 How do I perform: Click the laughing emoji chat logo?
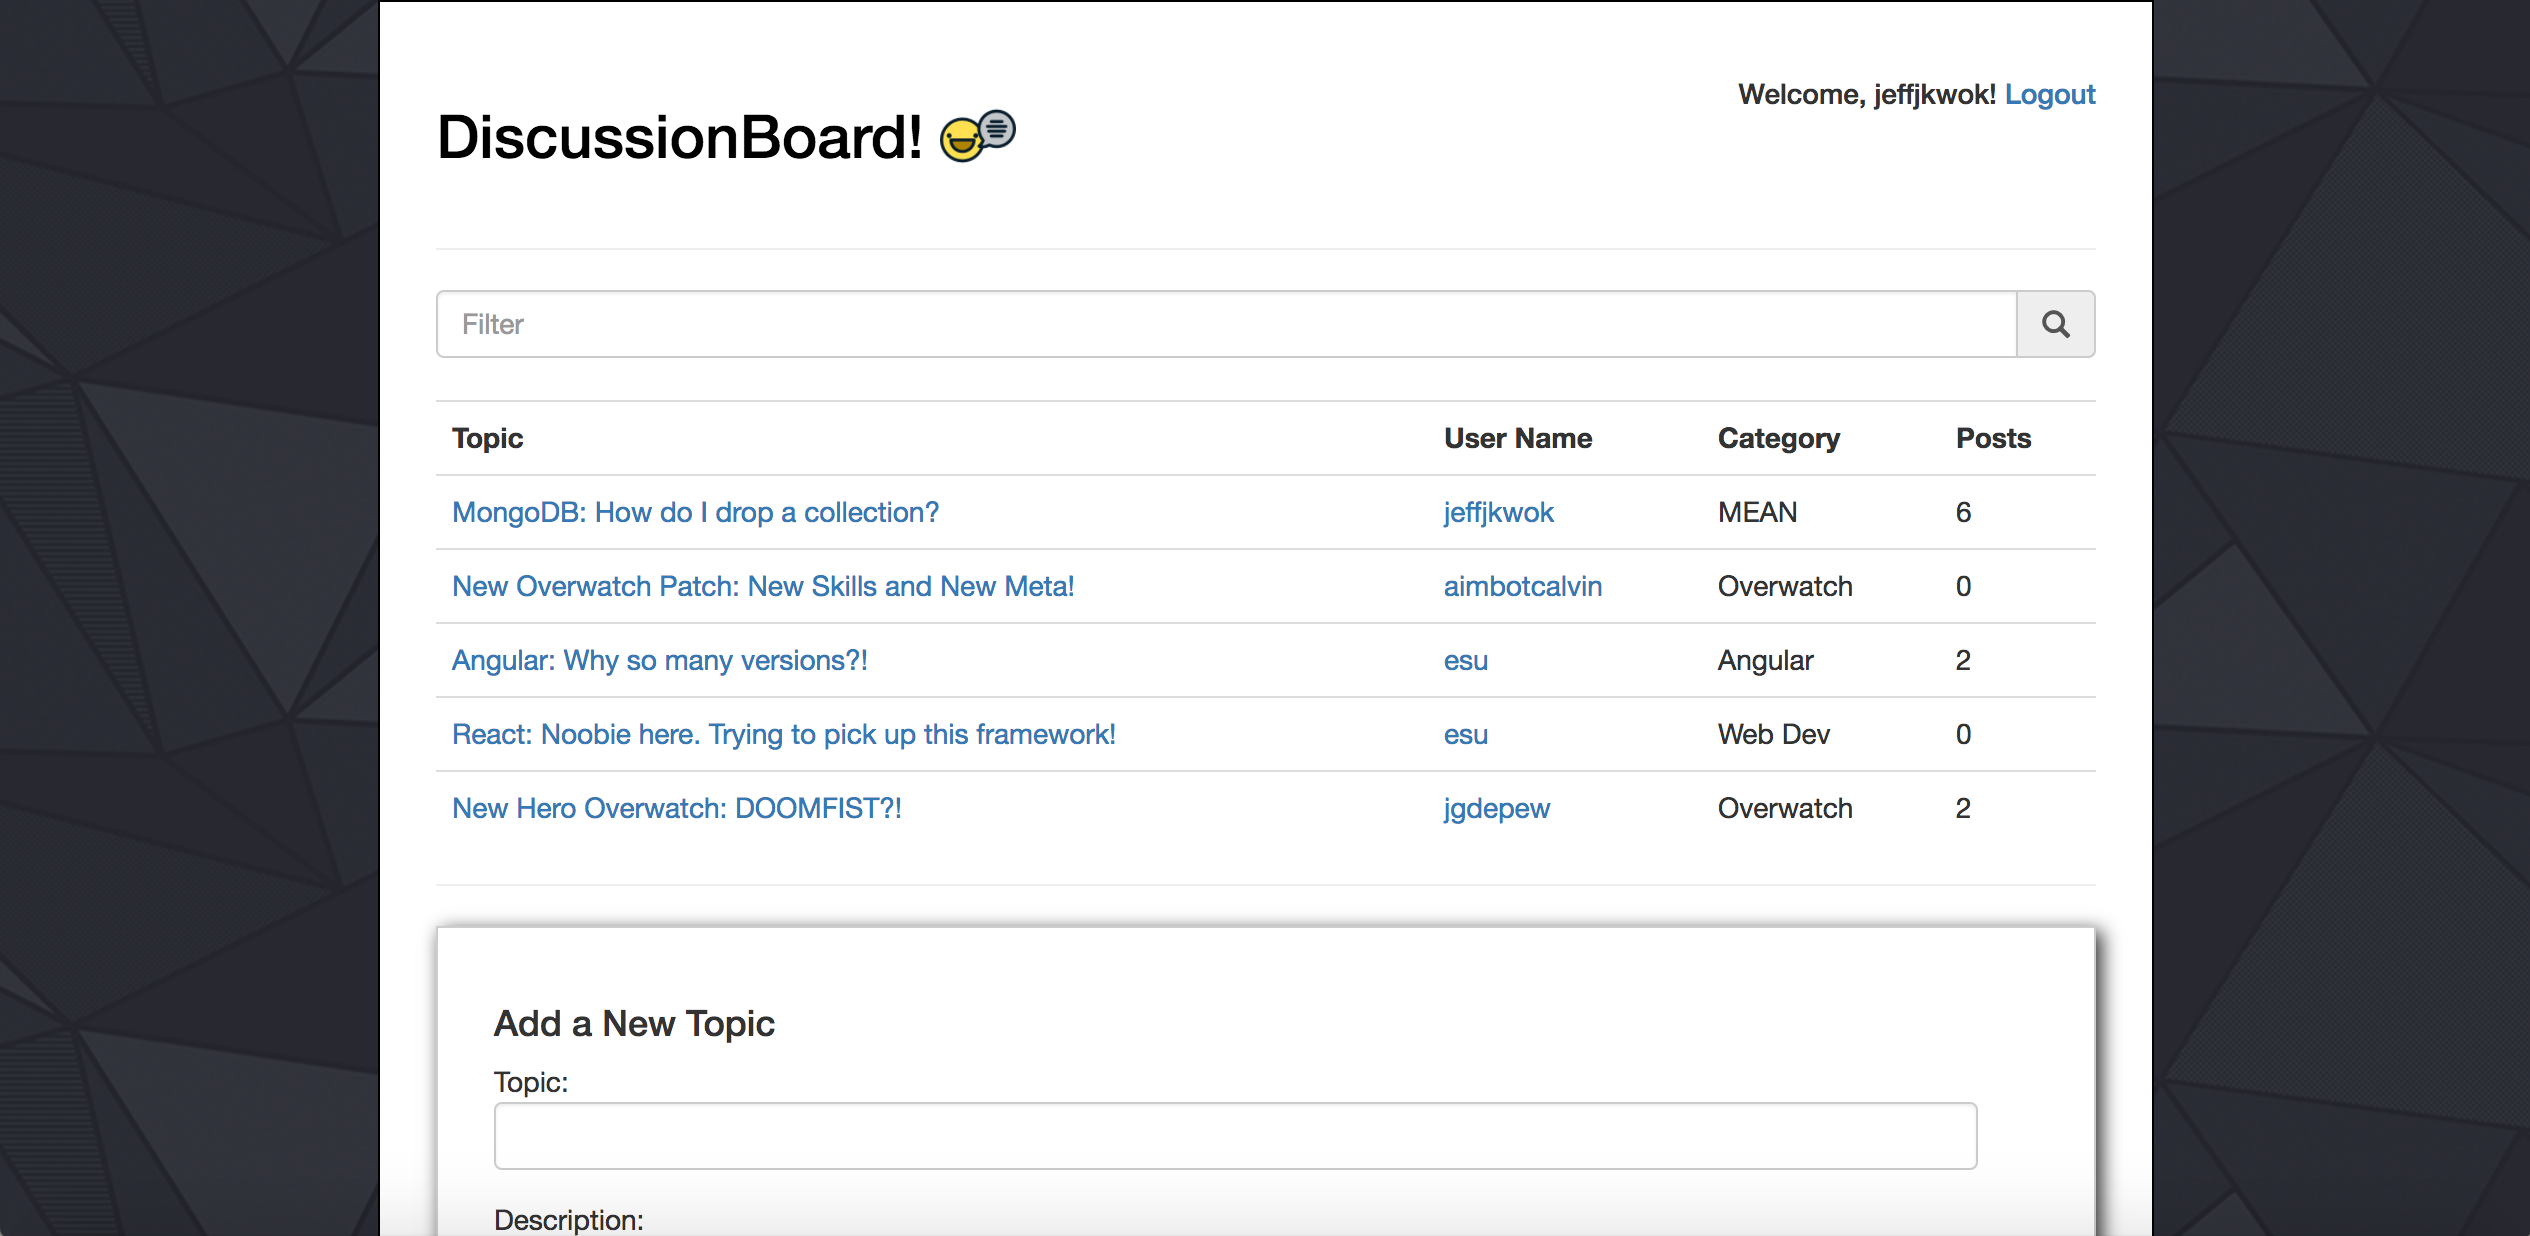pos(977,136)
